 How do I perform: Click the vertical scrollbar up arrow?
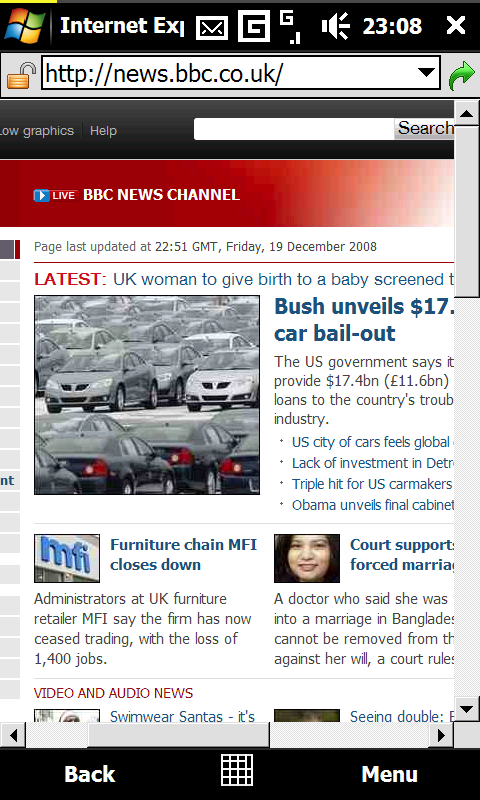point(467,113)
